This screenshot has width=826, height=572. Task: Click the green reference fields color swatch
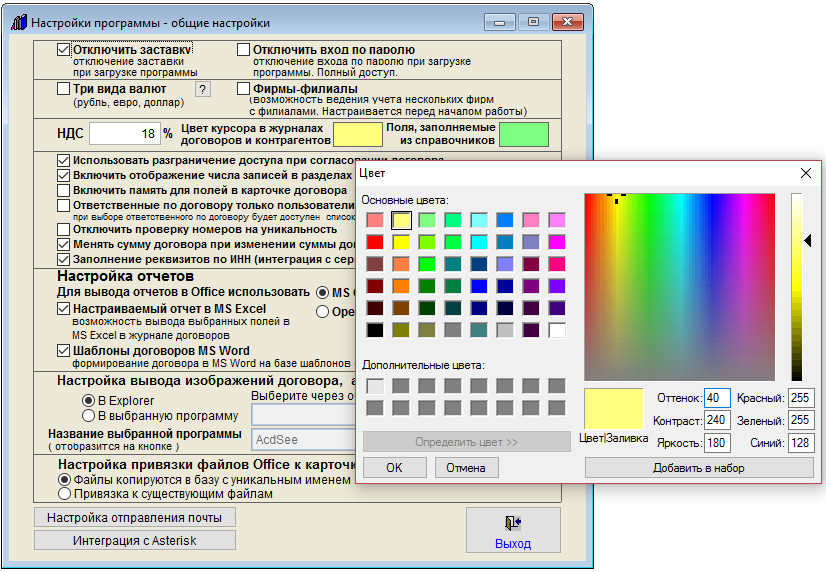(524, 133)
